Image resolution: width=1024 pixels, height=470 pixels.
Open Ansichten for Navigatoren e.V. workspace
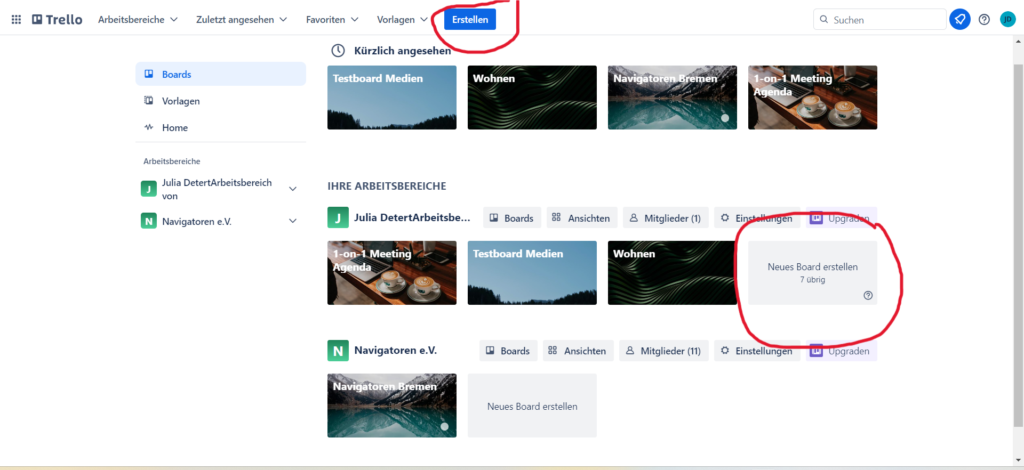[578, 351]
